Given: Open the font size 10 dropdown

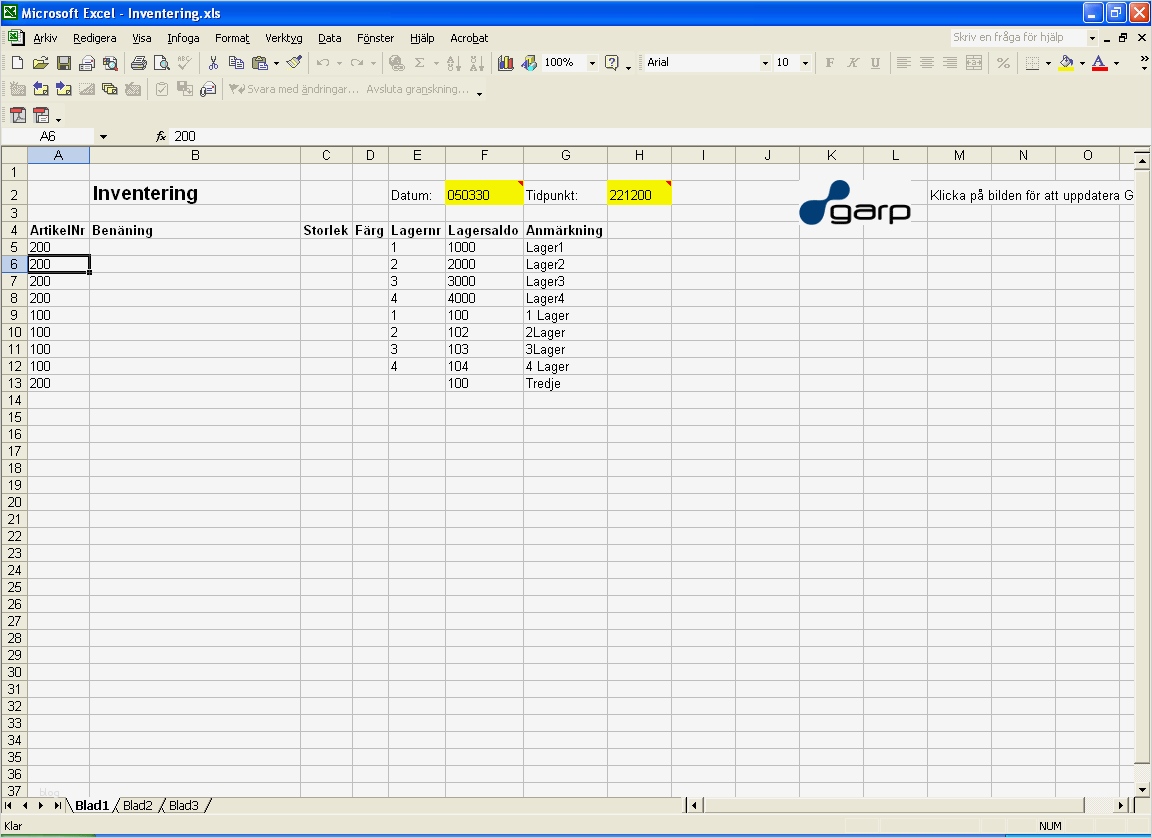Looking at the screenshot, I should click(805, 63).
